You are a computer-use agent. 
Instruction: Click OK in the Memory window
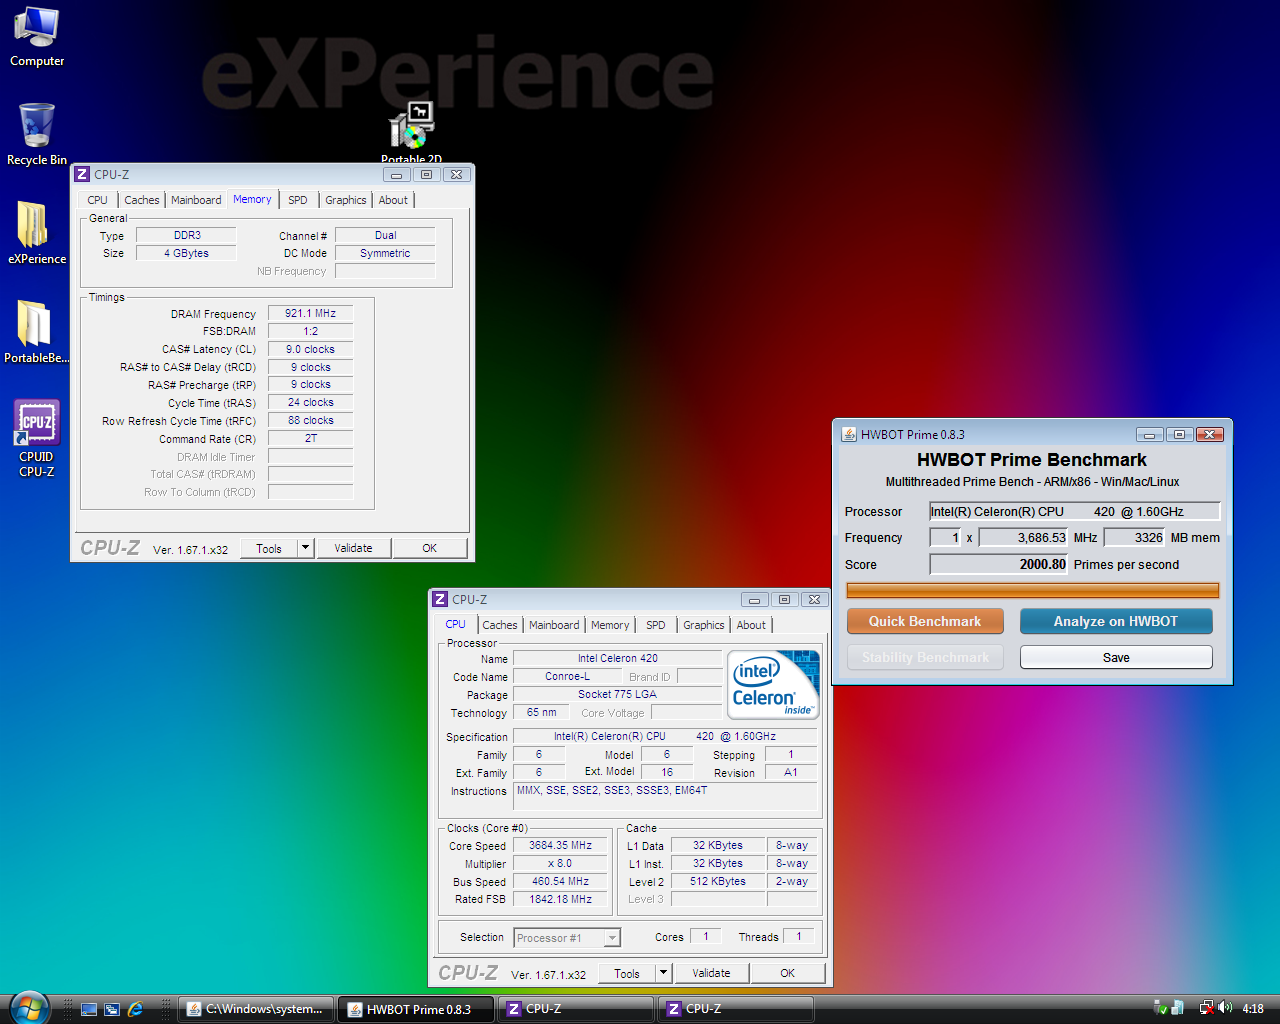(429, 548)
